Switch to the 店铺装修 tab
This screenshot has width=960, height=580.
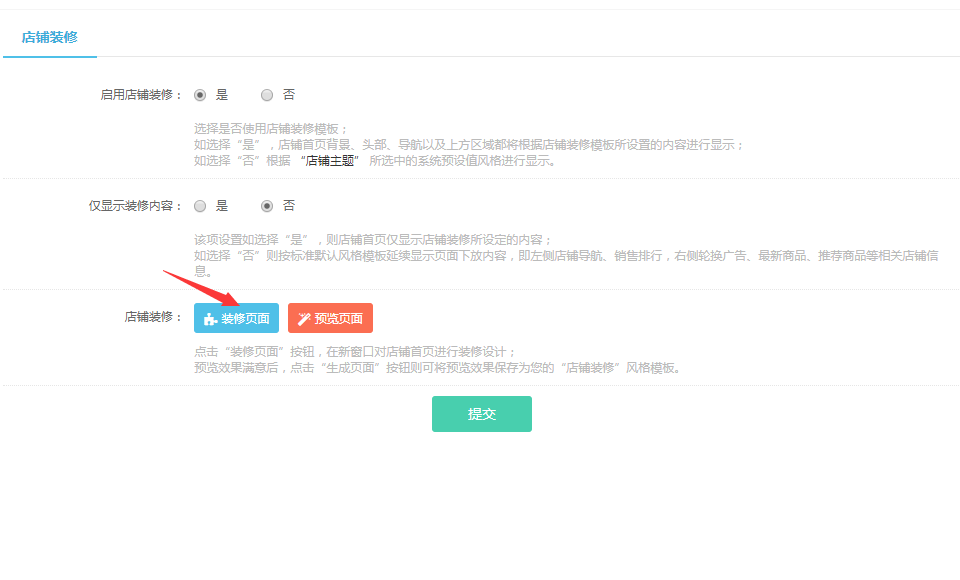tap(49, 37)
